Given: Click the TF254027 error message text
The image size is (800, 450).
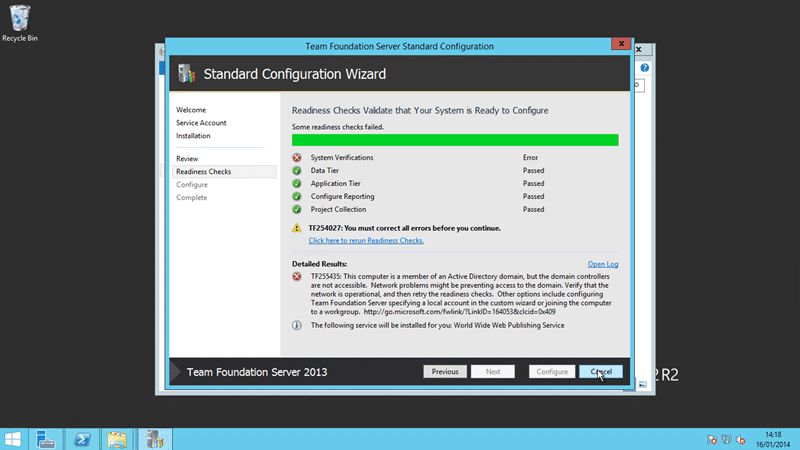Looking at the screenshot, I should click(x=405, y=228).
